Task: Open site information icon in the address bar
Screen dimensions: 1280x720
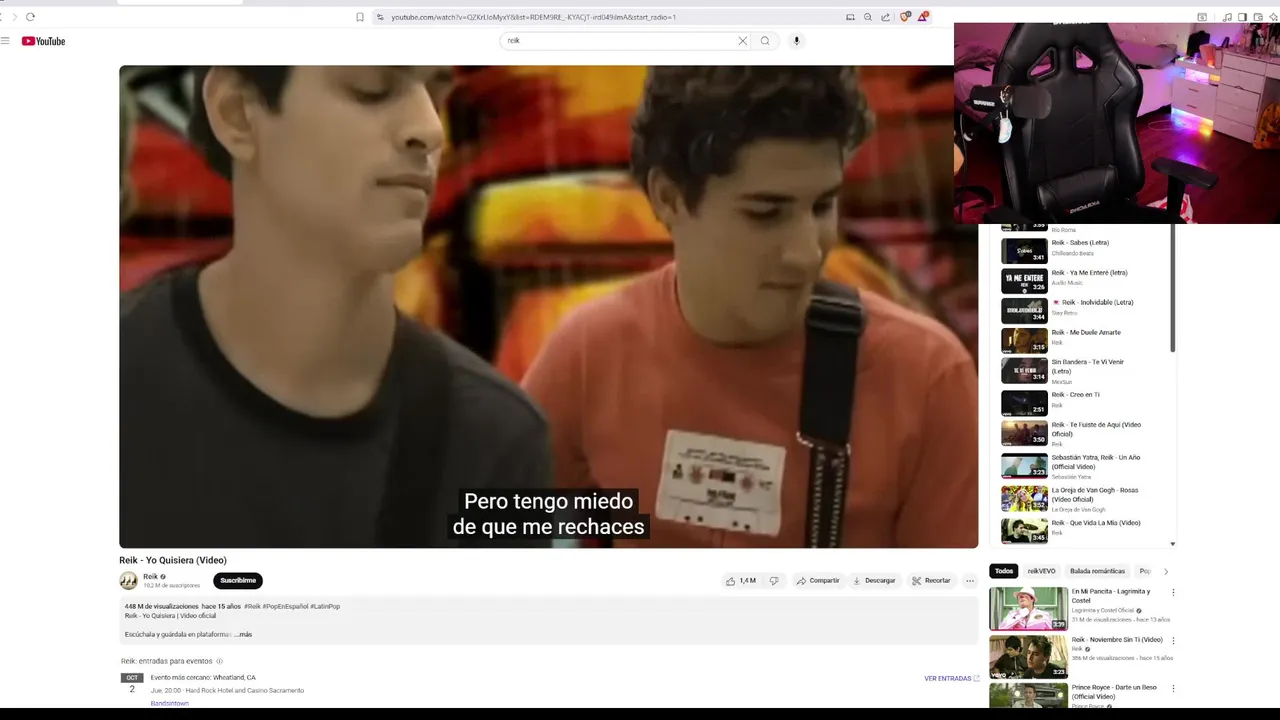Action: 380,17
